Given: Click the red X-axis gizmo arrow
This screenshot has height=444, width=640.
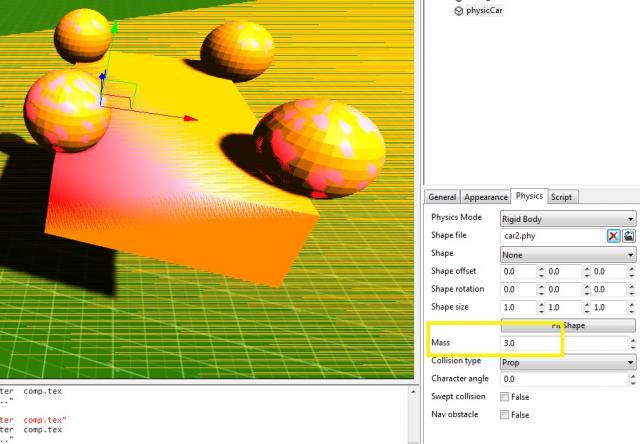Looking at the screenshot, I should click(190, 118).
